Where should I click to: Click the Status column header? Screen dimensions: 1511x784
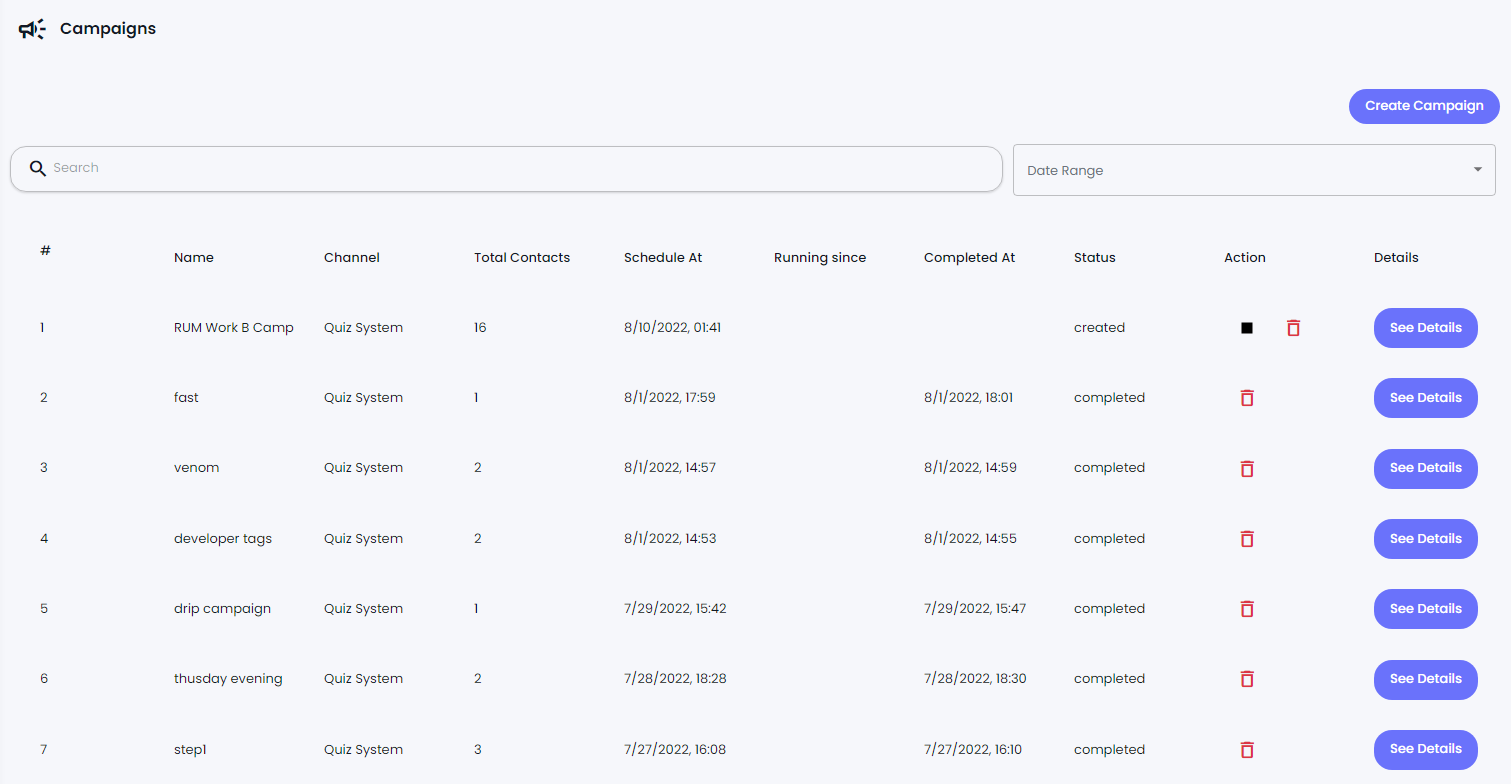coord(1095,258)
